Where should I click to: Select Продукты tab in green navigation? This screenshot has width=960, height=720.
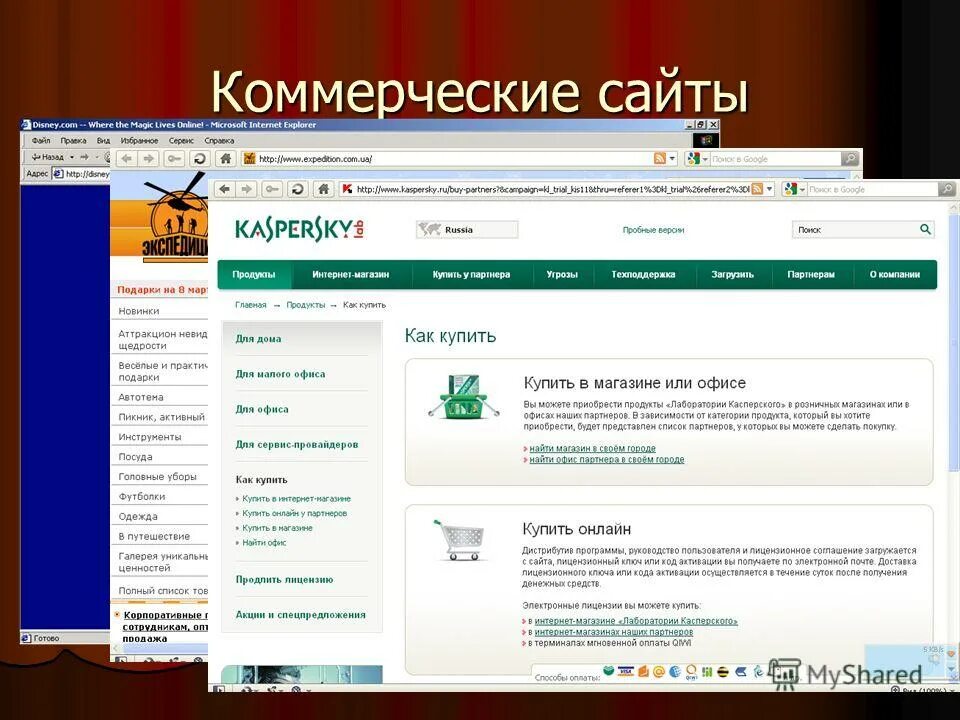tap(254, 274)
